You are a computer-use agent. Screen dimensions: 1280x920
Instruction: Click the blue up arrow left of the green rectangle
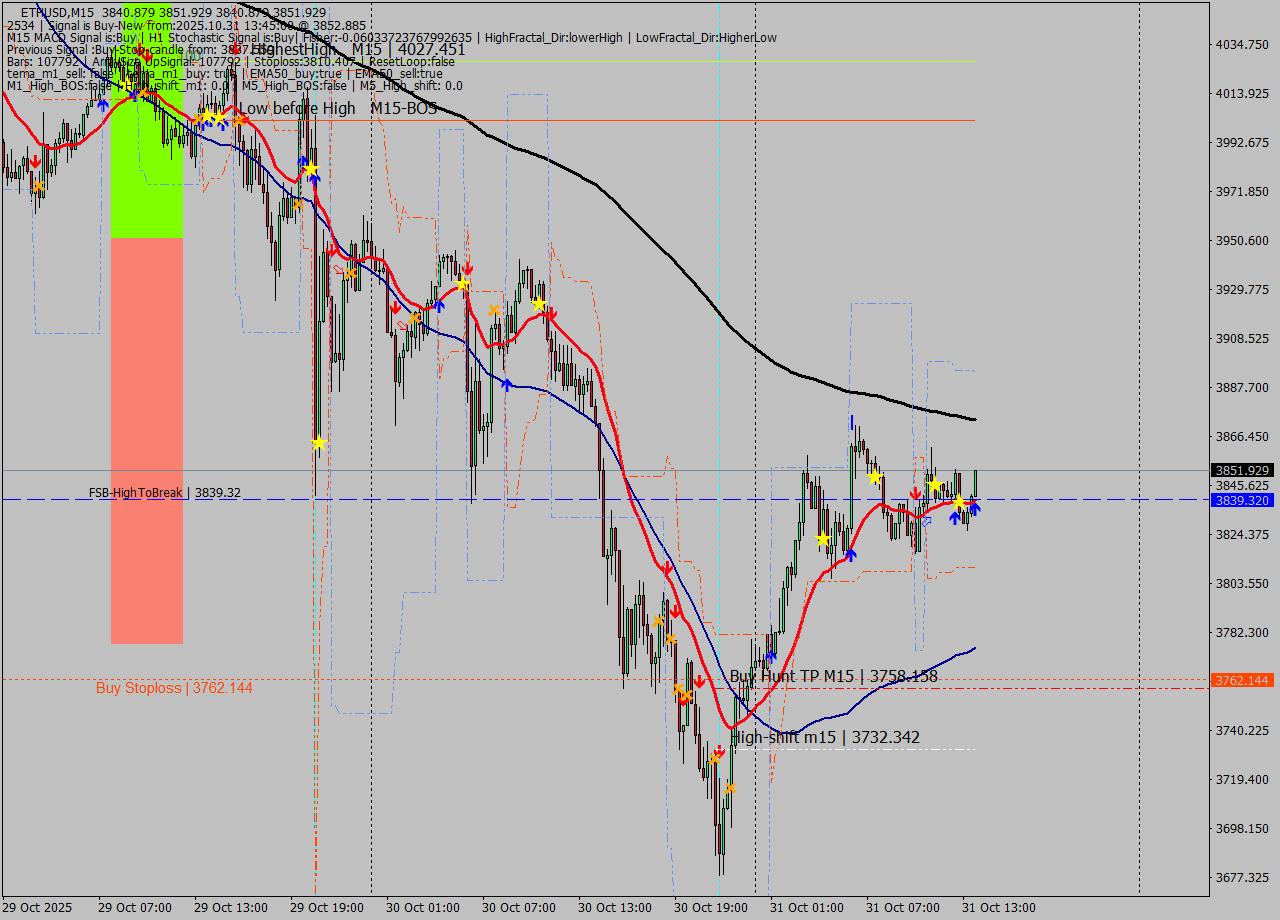point(103,103)
